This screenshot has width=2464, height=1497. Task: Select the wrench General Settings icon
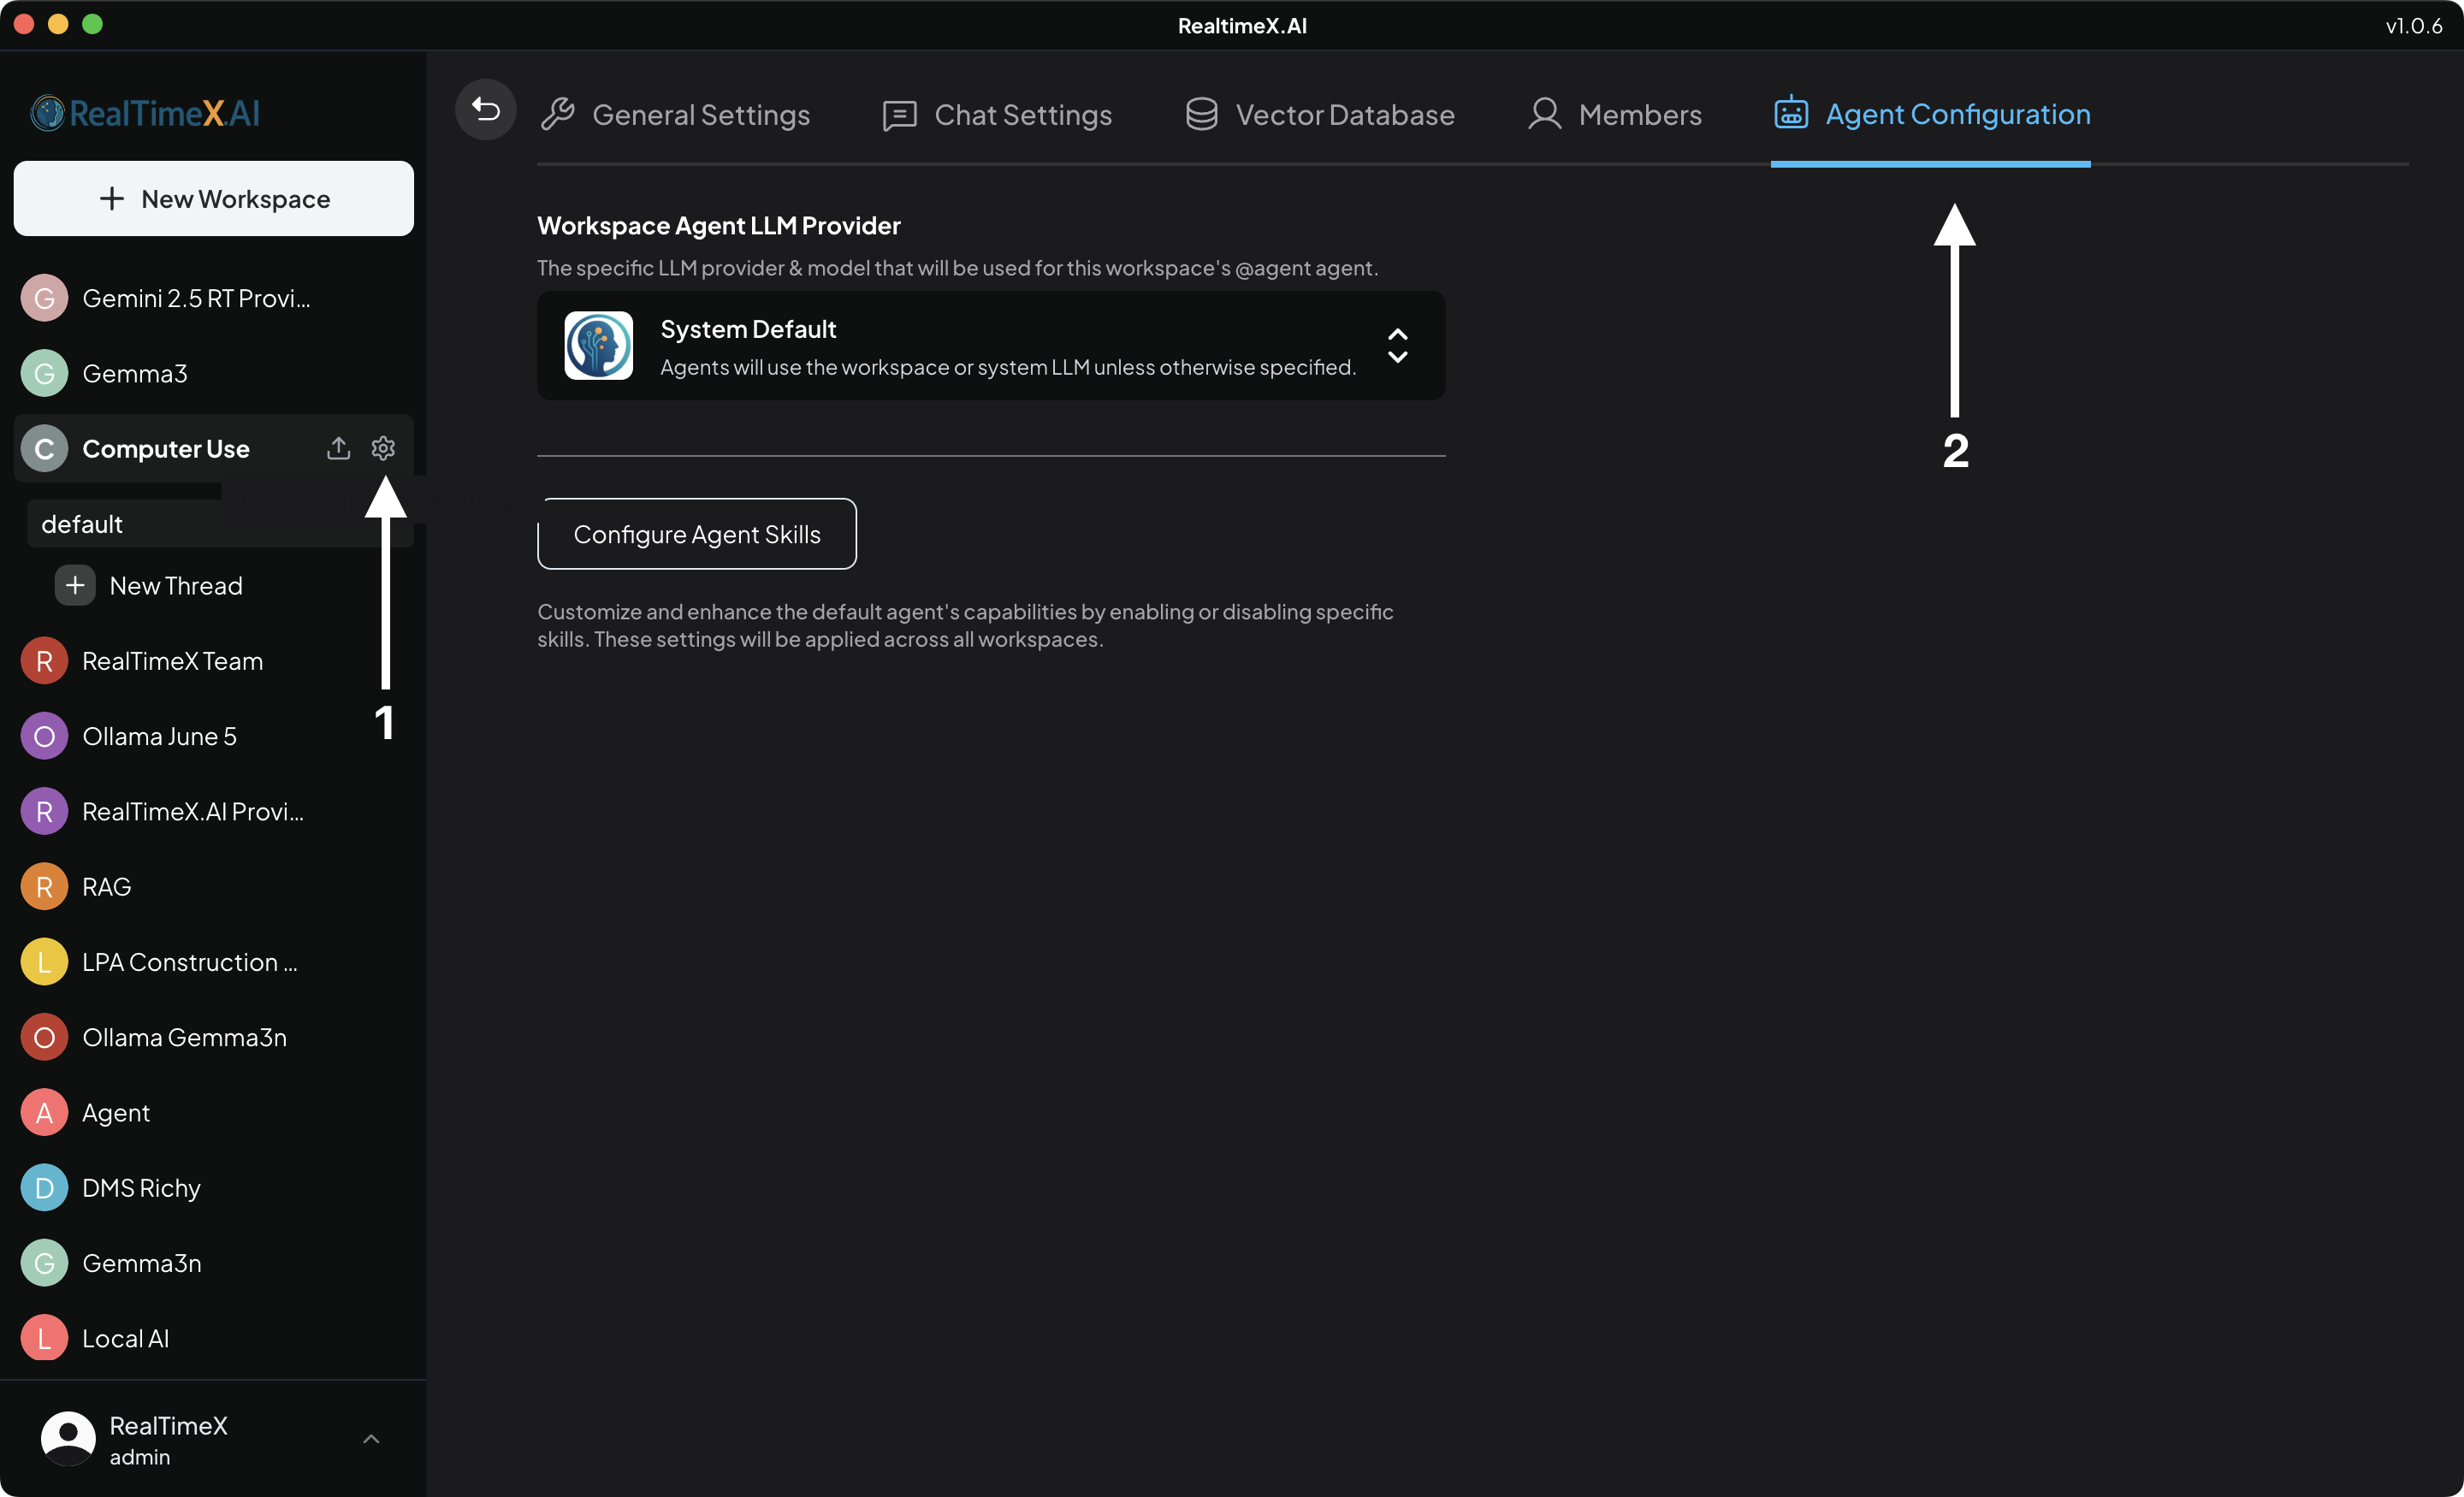(558, 113)
